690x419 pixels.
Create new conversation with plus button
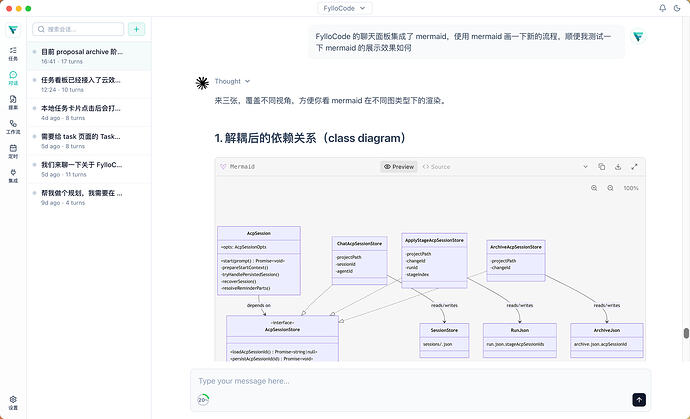click(136, 29)
